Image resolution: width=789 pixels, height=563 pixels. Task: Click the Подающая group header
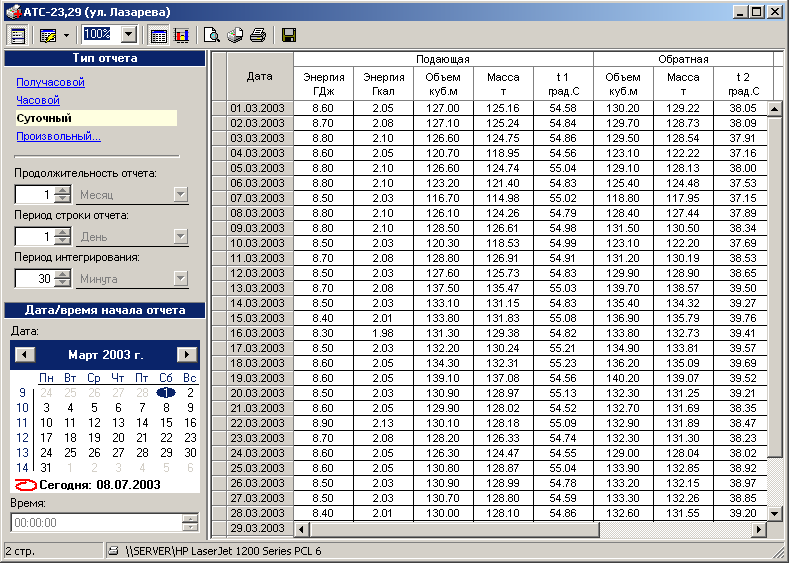click(443, 59)
